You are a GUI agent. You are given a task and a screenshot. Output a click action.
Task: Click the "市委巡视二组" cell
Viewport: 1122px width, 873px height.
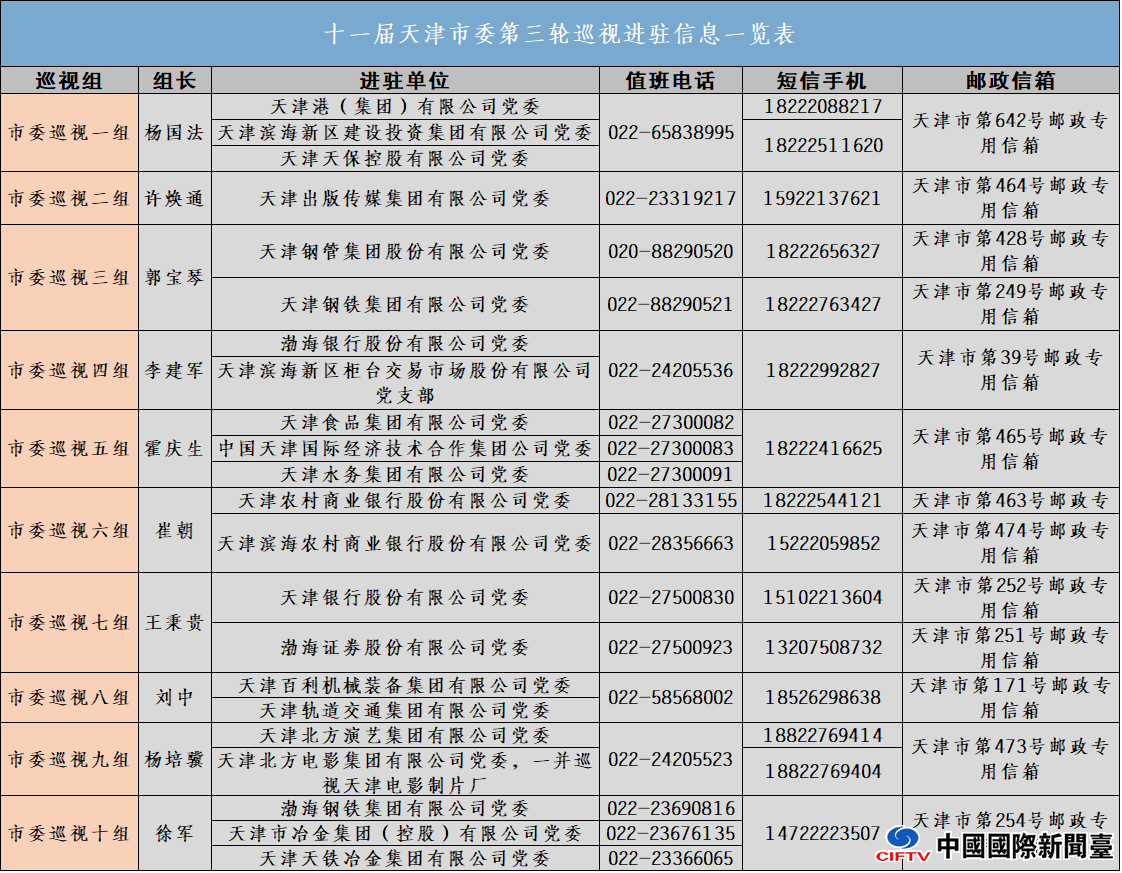click(69, 198)
